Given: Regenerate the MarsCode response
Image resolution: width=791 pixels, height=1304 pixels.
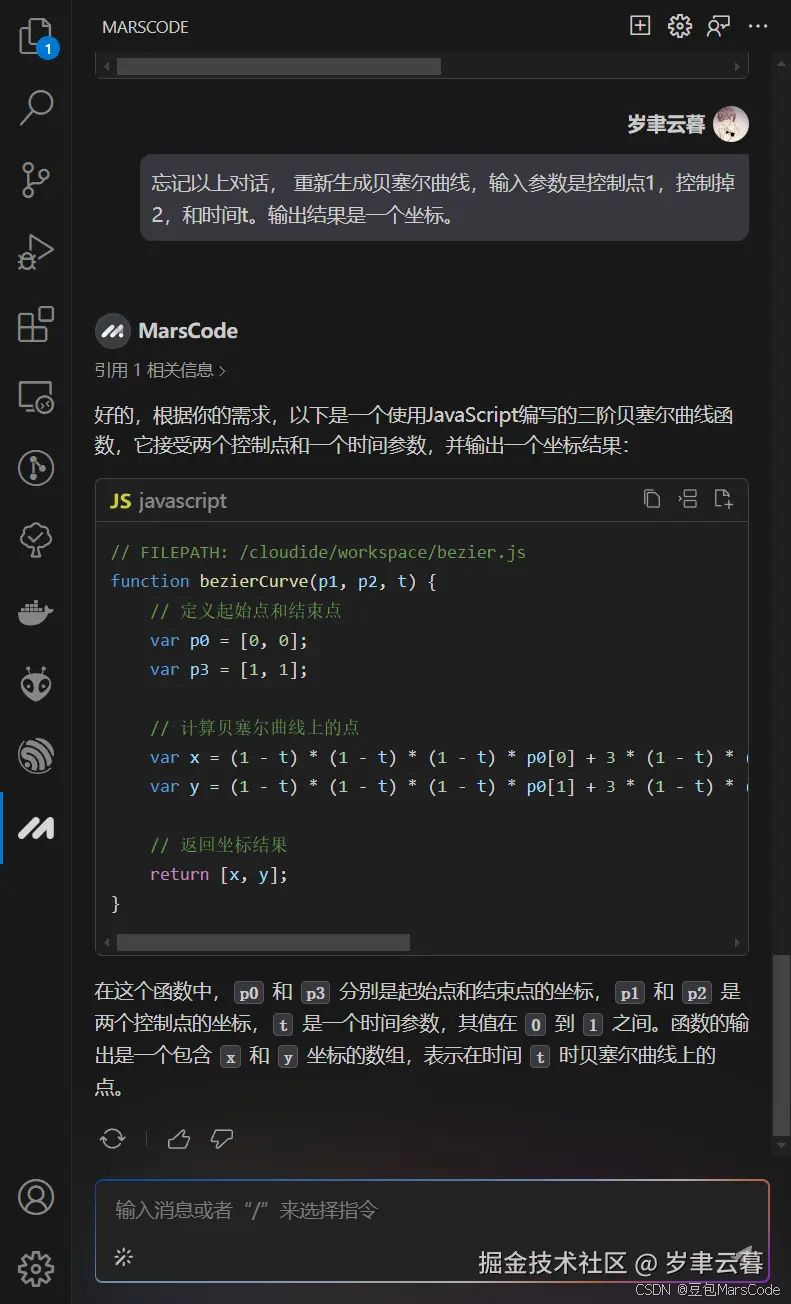Looking at the screenshot, I should [113, 1138].
